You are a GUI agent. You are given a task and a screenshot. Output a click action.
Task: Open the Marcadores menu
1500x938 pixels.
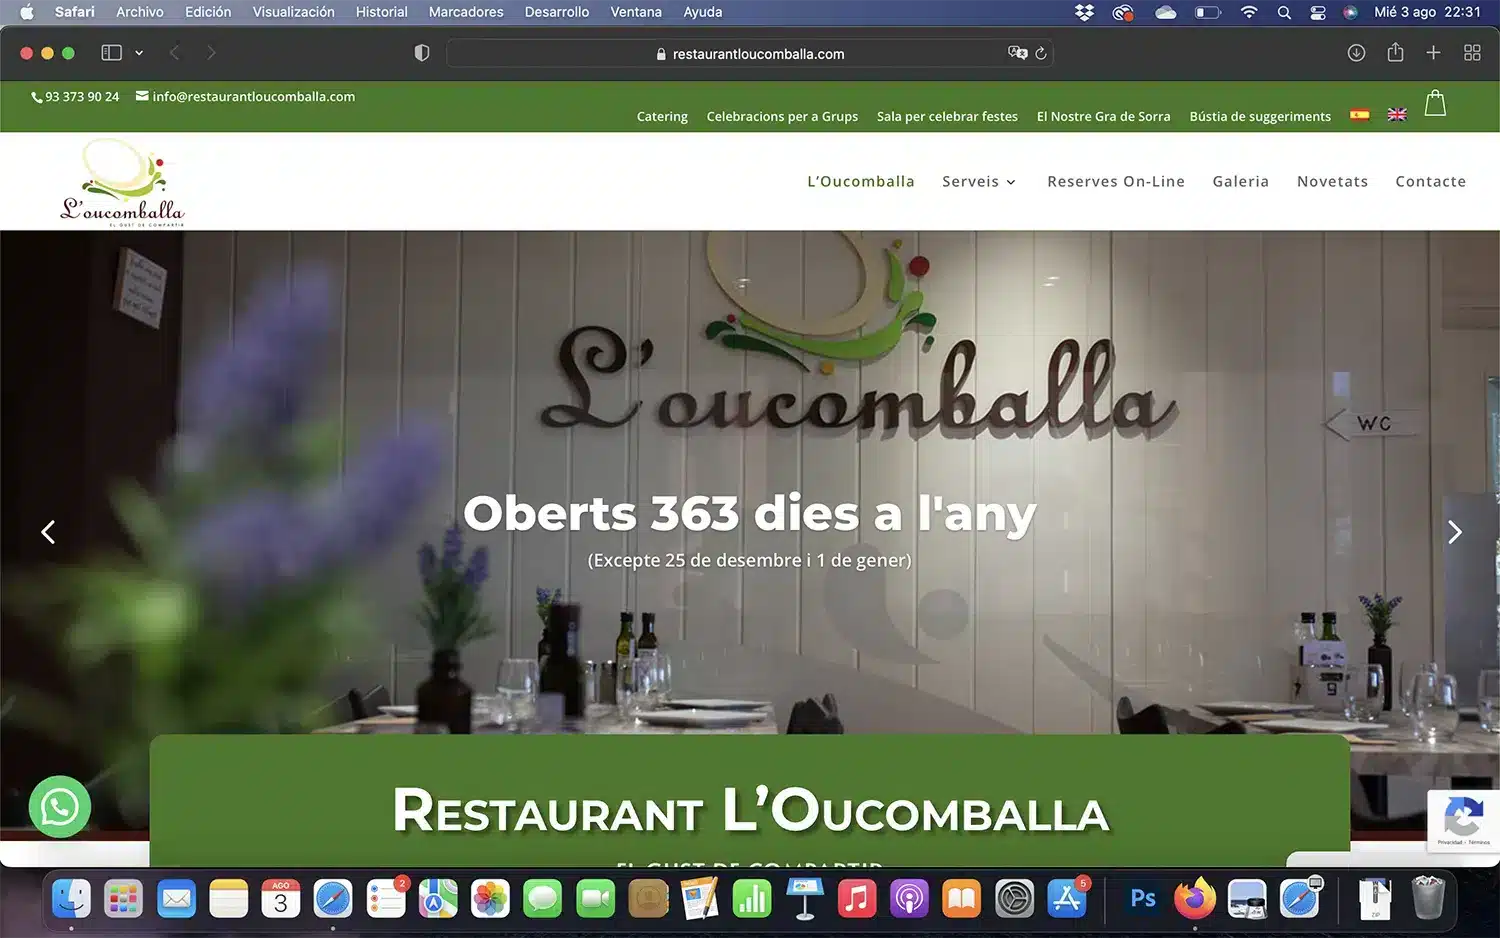pos(466,12)
